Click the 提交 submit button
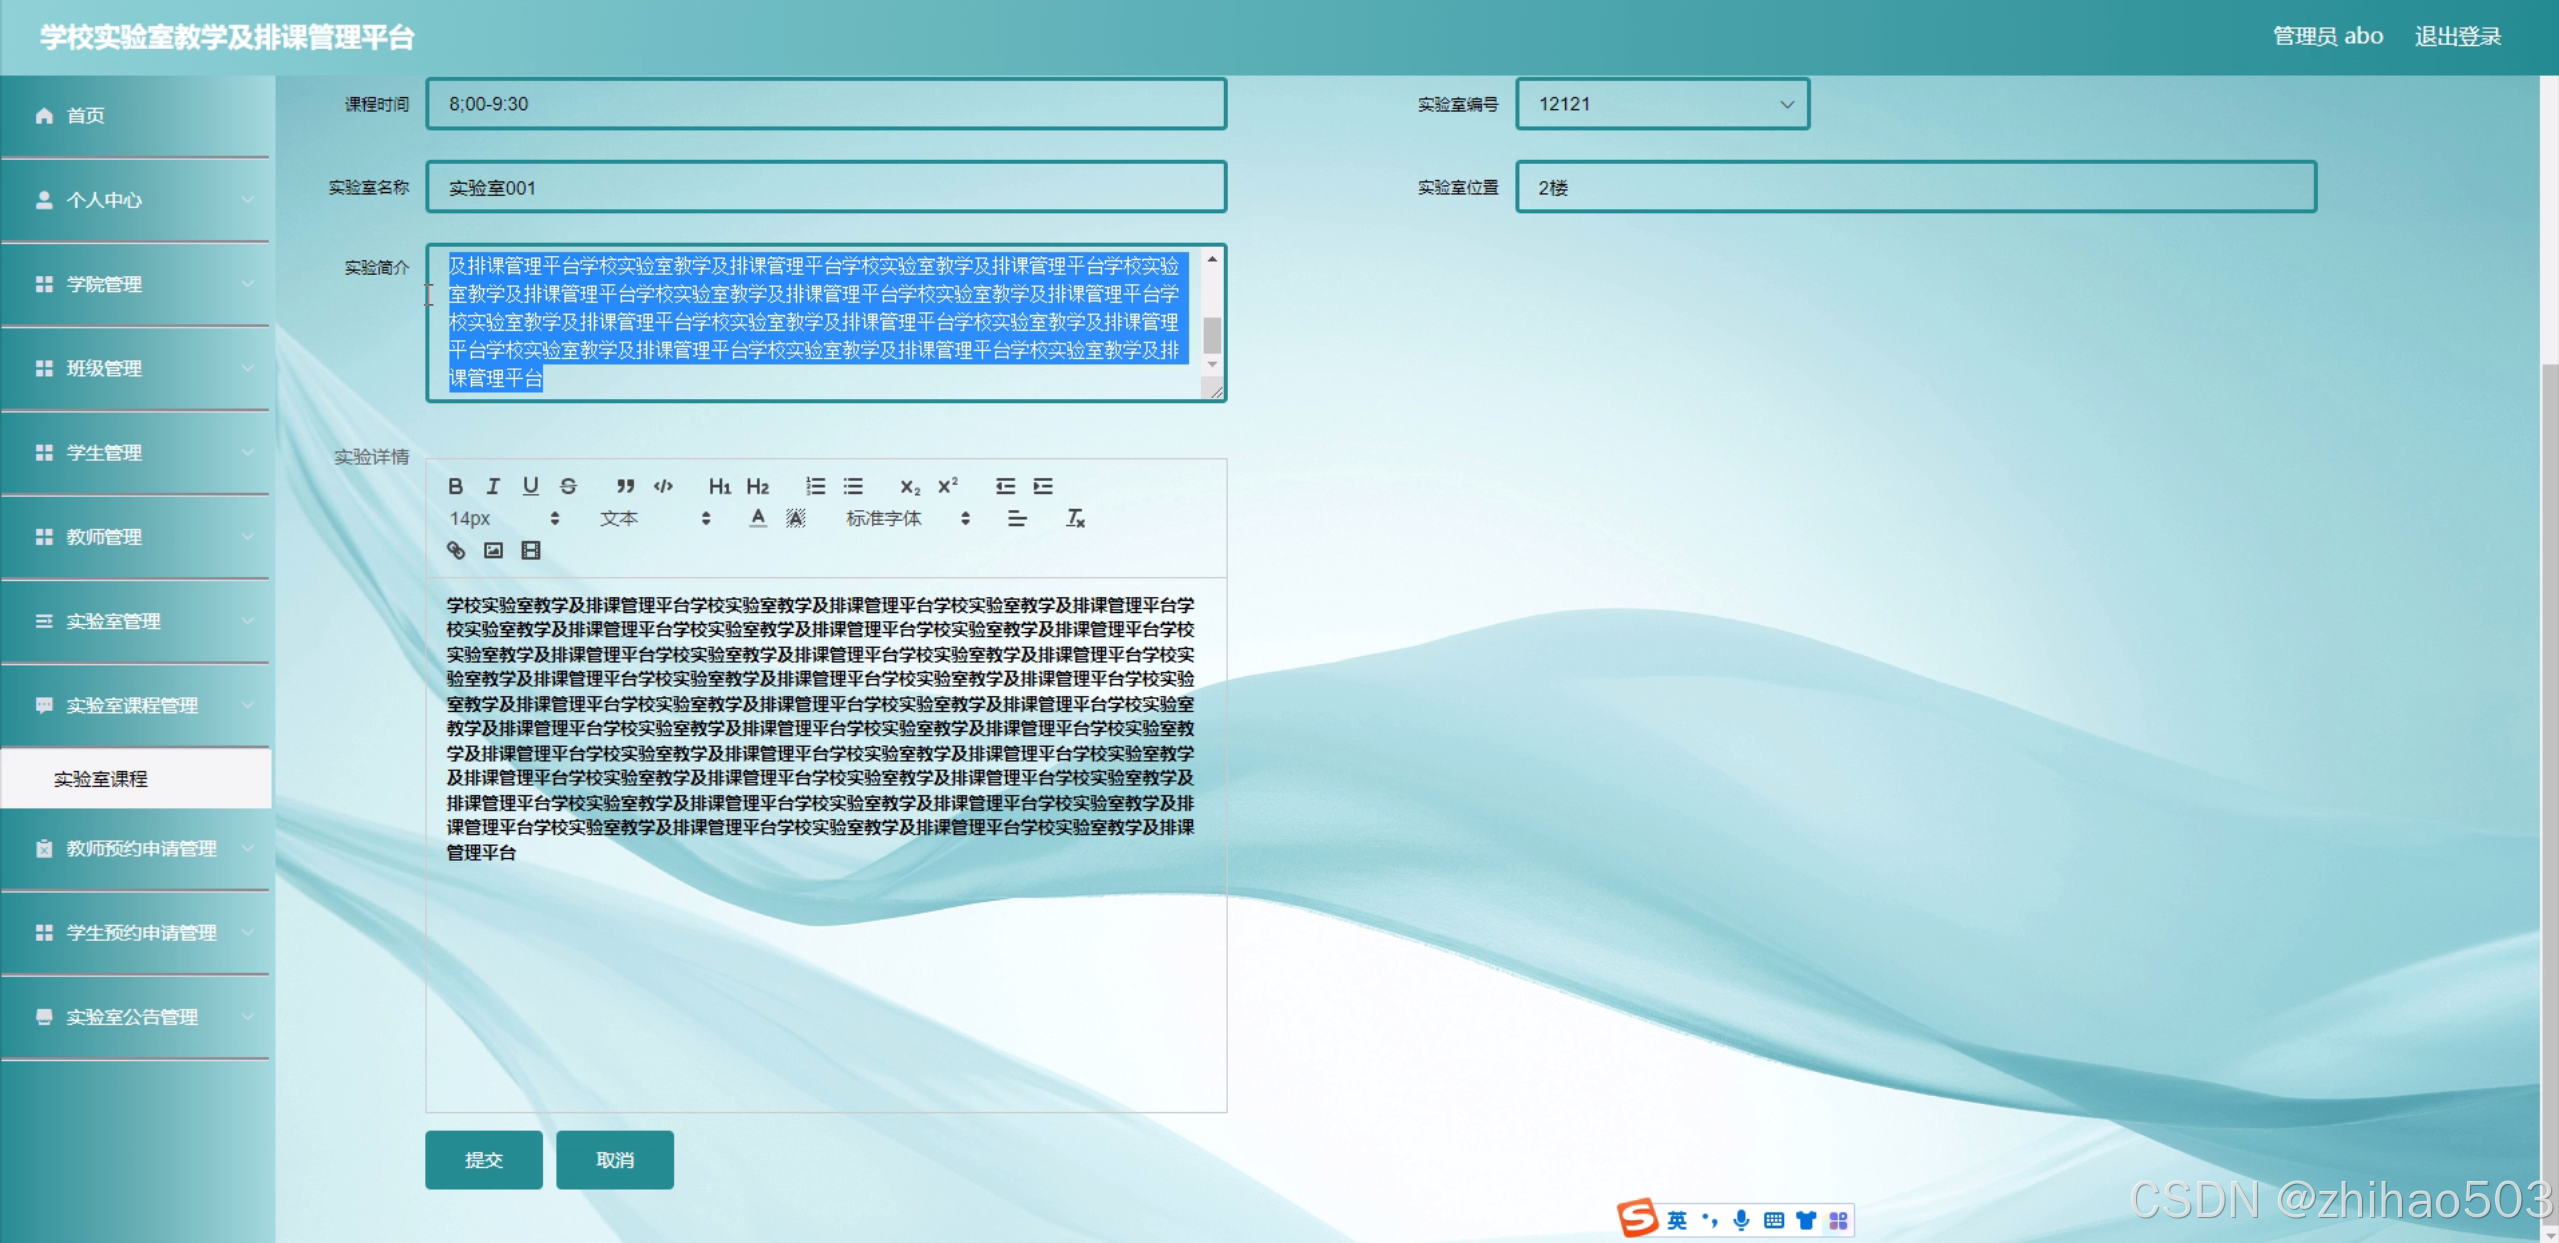 (483, 1160)
